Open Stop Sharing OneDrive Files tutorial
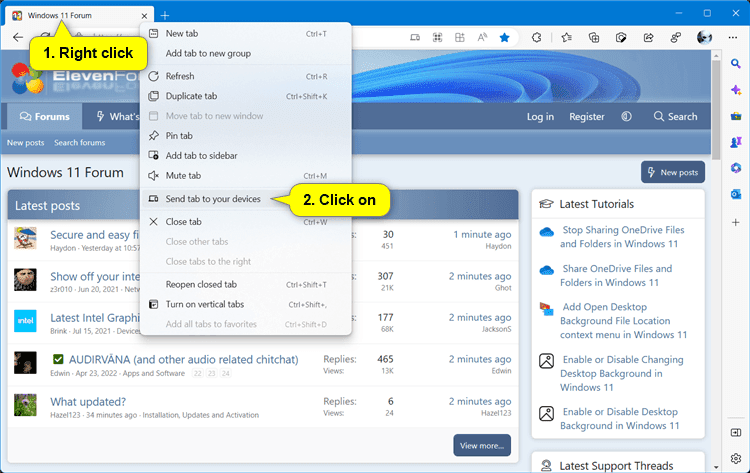Image resolution: width=750 pixels, height=473 pixels. point(622,237)
